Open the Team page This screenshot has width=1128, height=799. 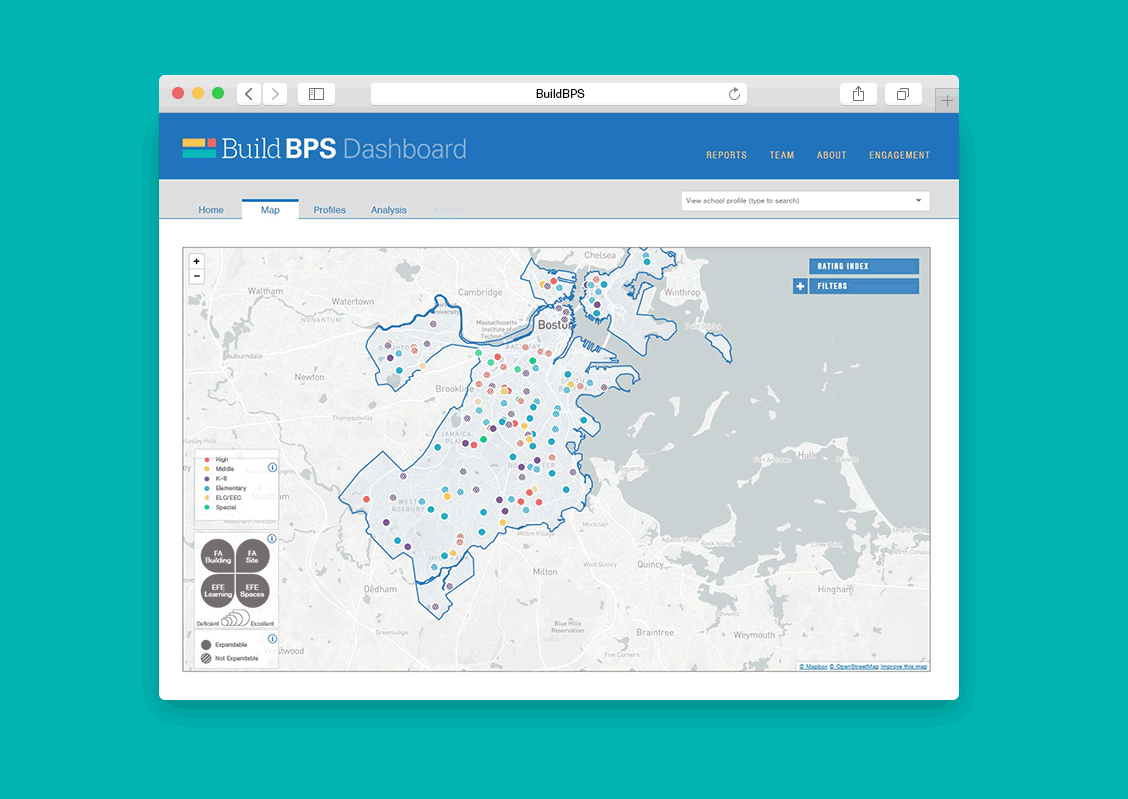click(x=781, y=155)
